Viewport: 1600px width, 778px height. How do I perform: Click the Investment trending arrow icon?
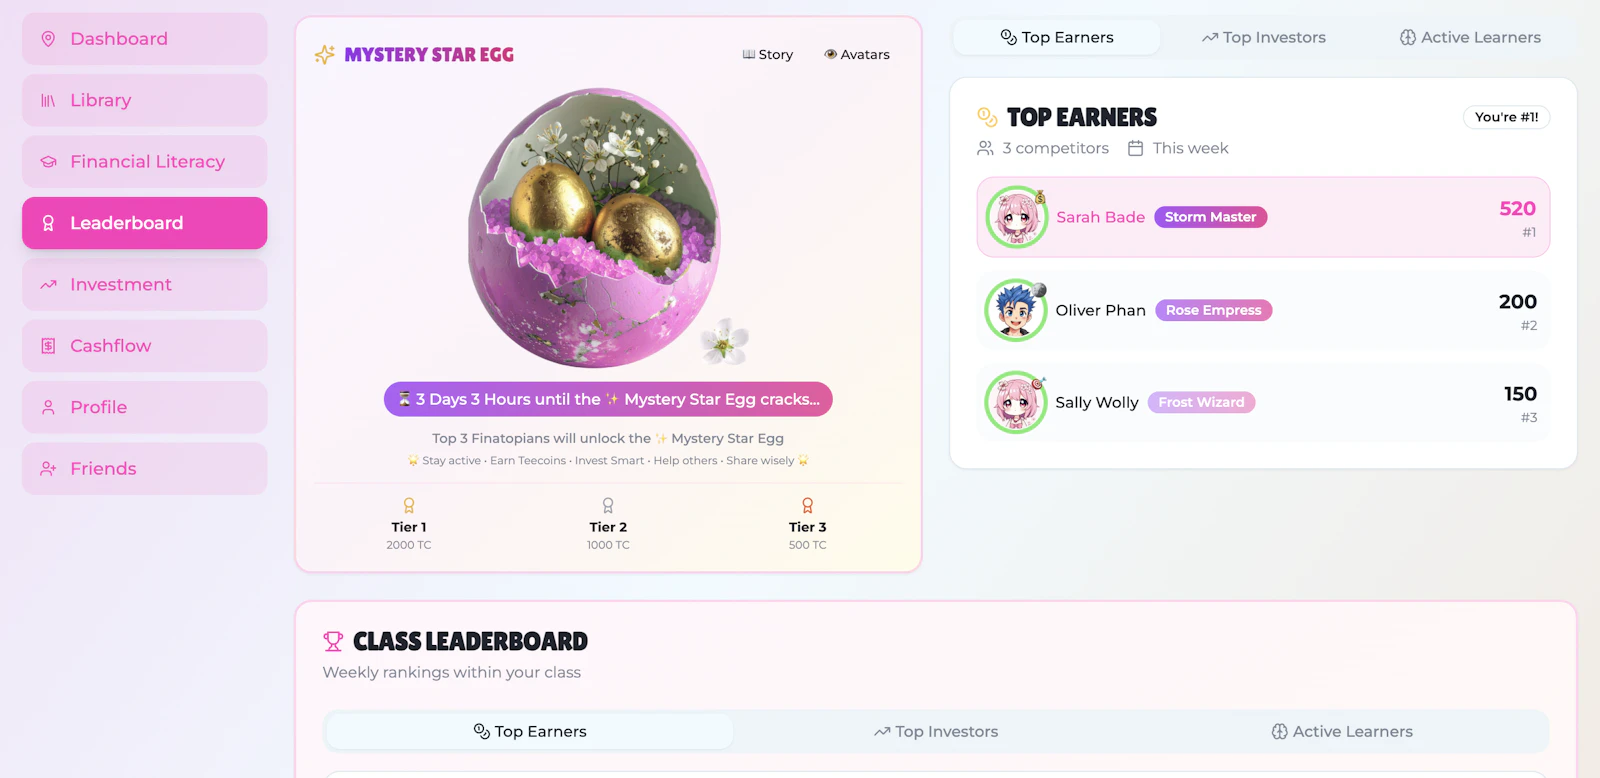tap(48, 285)
